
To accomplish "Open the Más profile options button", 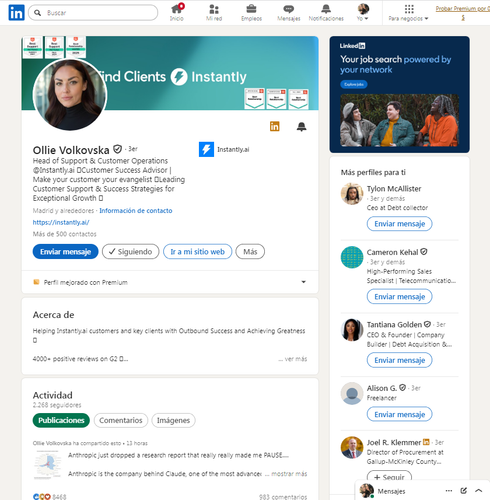I will pyautogui.click(x=250, y=252).
